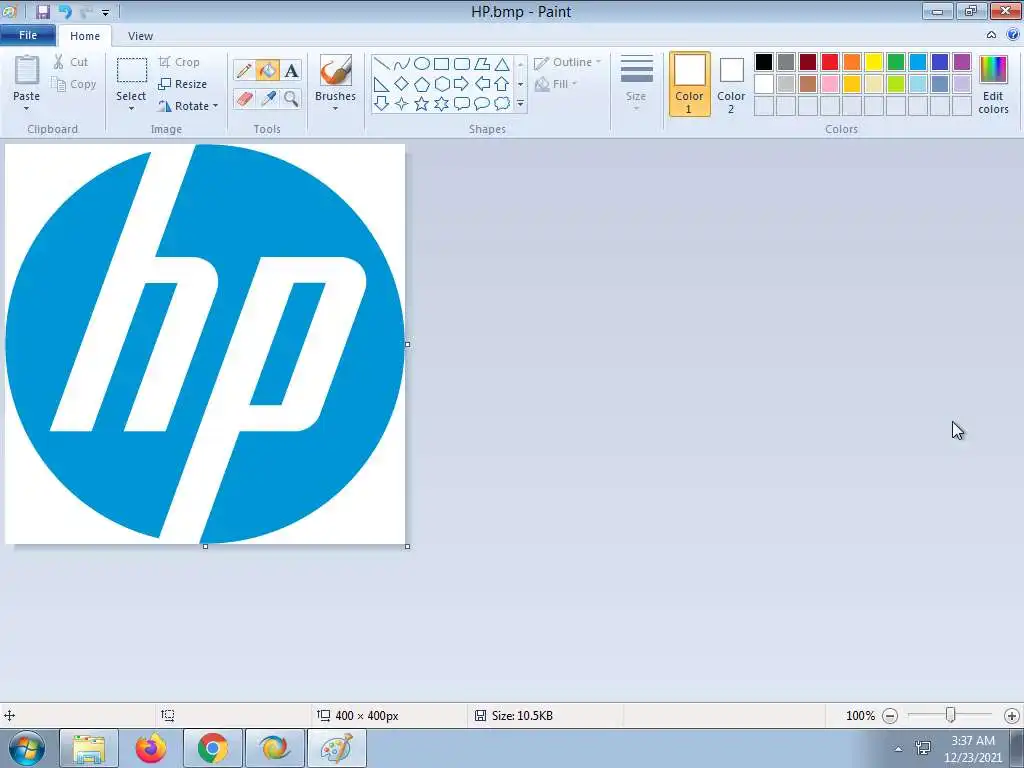Minimize the ribbon with the arrow

[x=991, y=35]
